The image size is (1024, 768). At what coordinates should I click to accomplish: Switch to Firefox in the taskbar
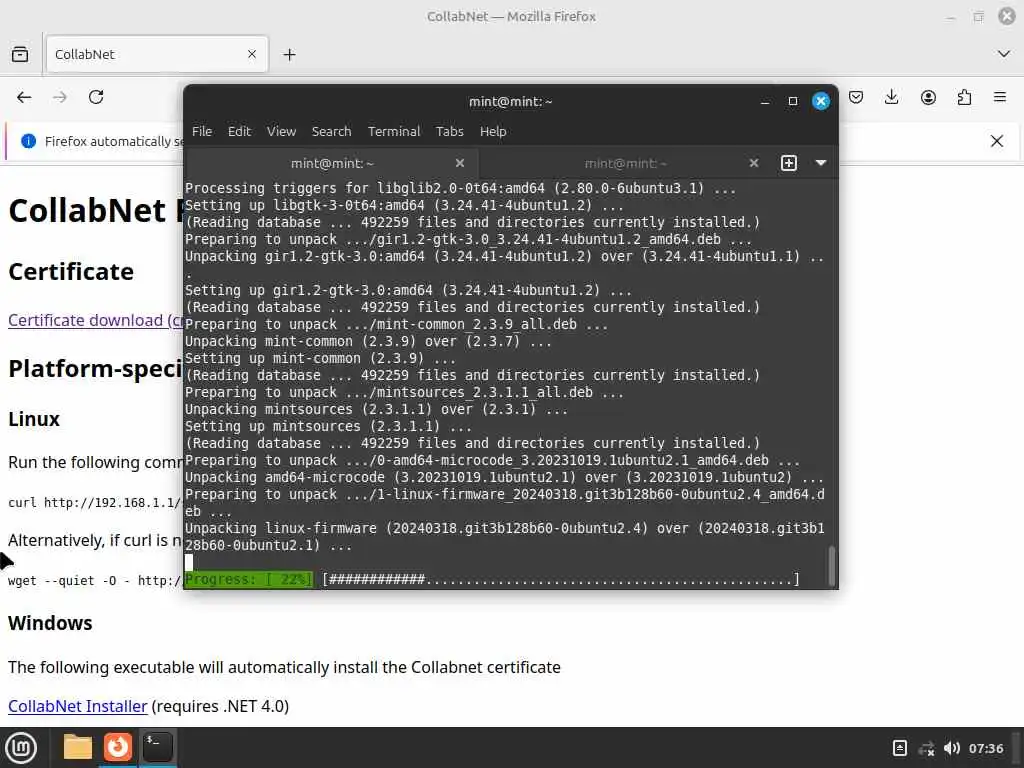[118, 747]
